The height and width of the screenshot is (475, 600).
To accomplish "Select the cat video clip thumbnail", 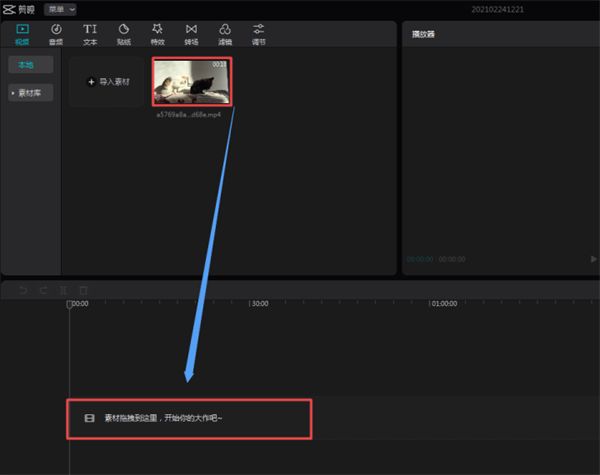I will pyautogui.click(x=191, y=82).
